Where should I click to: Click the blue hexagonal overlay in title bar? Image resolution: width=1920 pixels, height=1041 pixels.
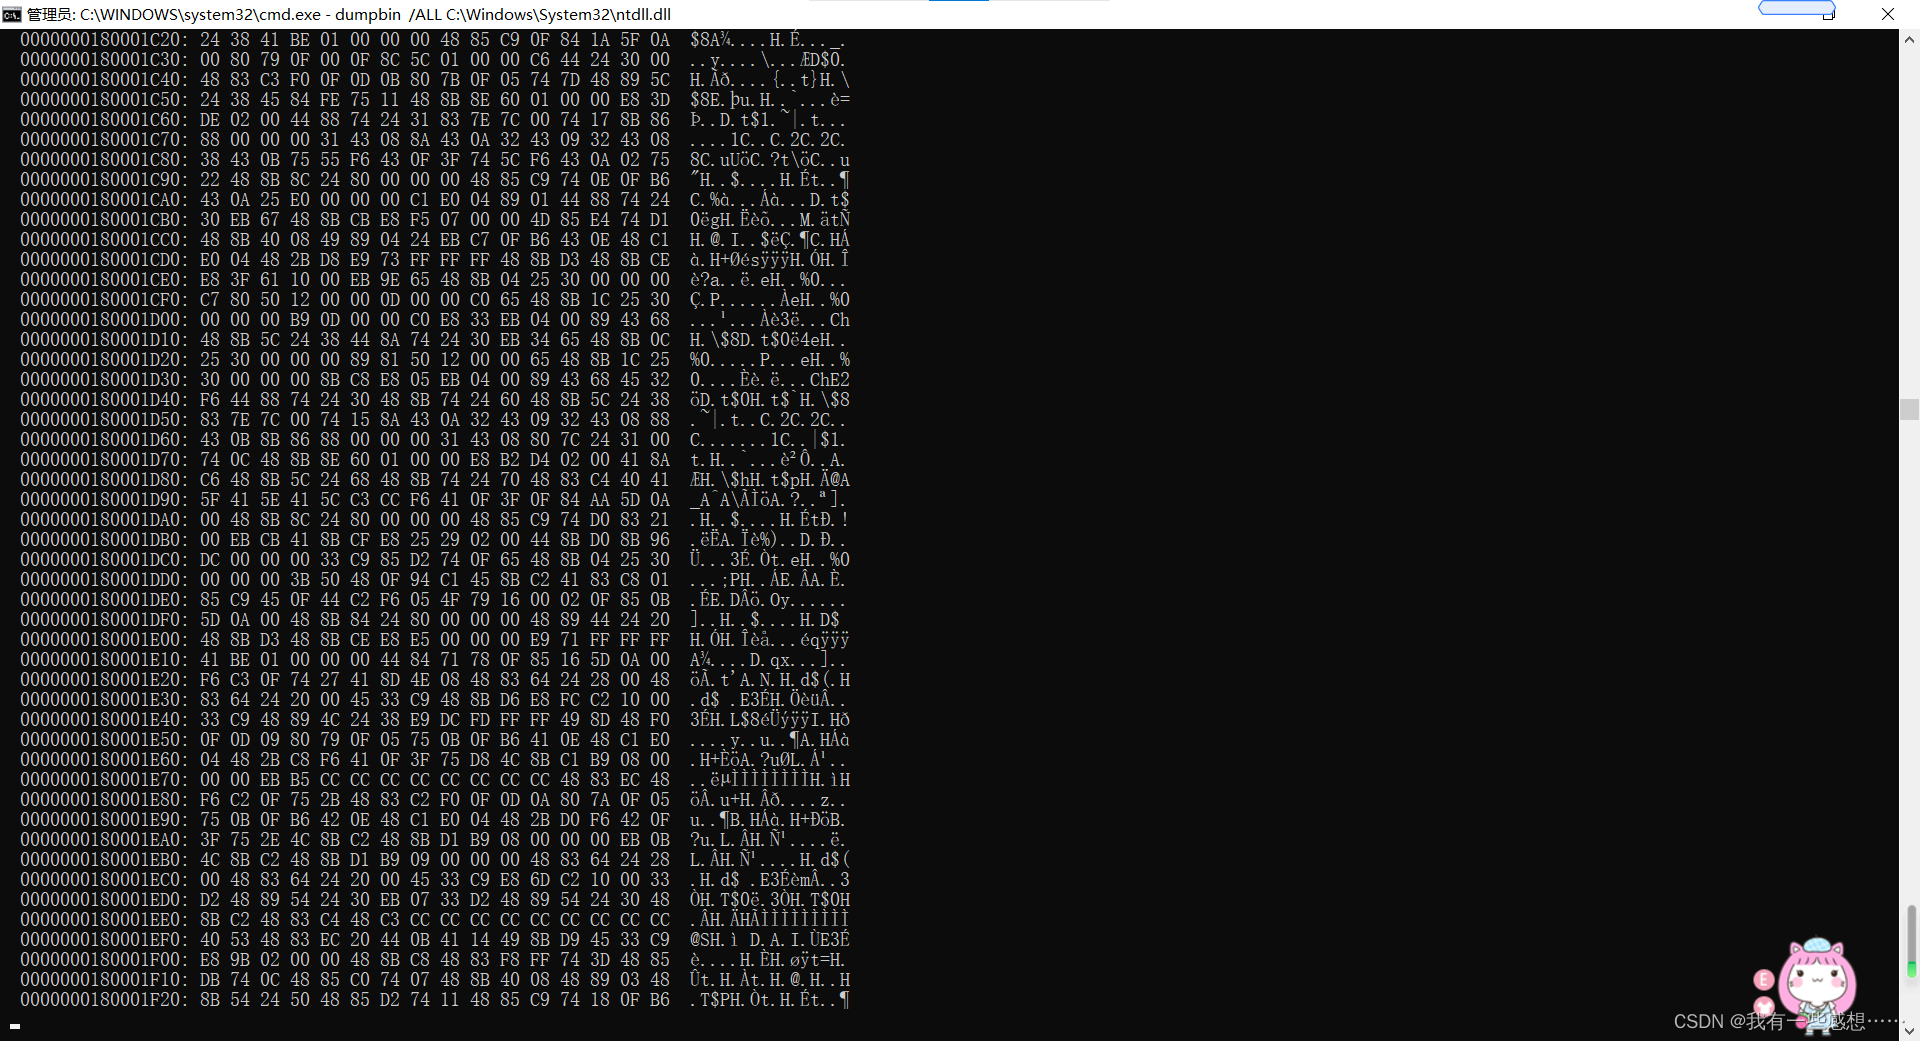coord(1796,7)
